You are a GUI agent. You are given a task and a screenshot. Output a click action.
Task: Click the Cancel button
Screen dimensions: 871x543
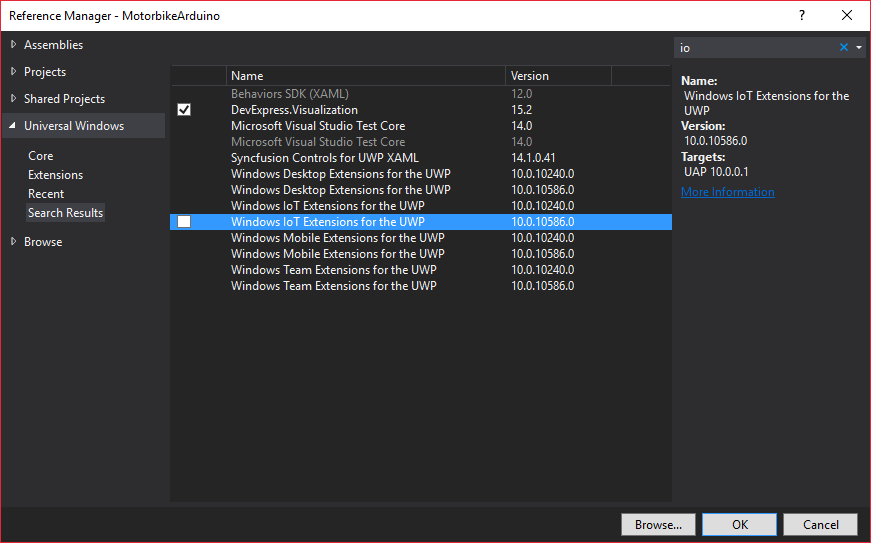coord(820,525)
